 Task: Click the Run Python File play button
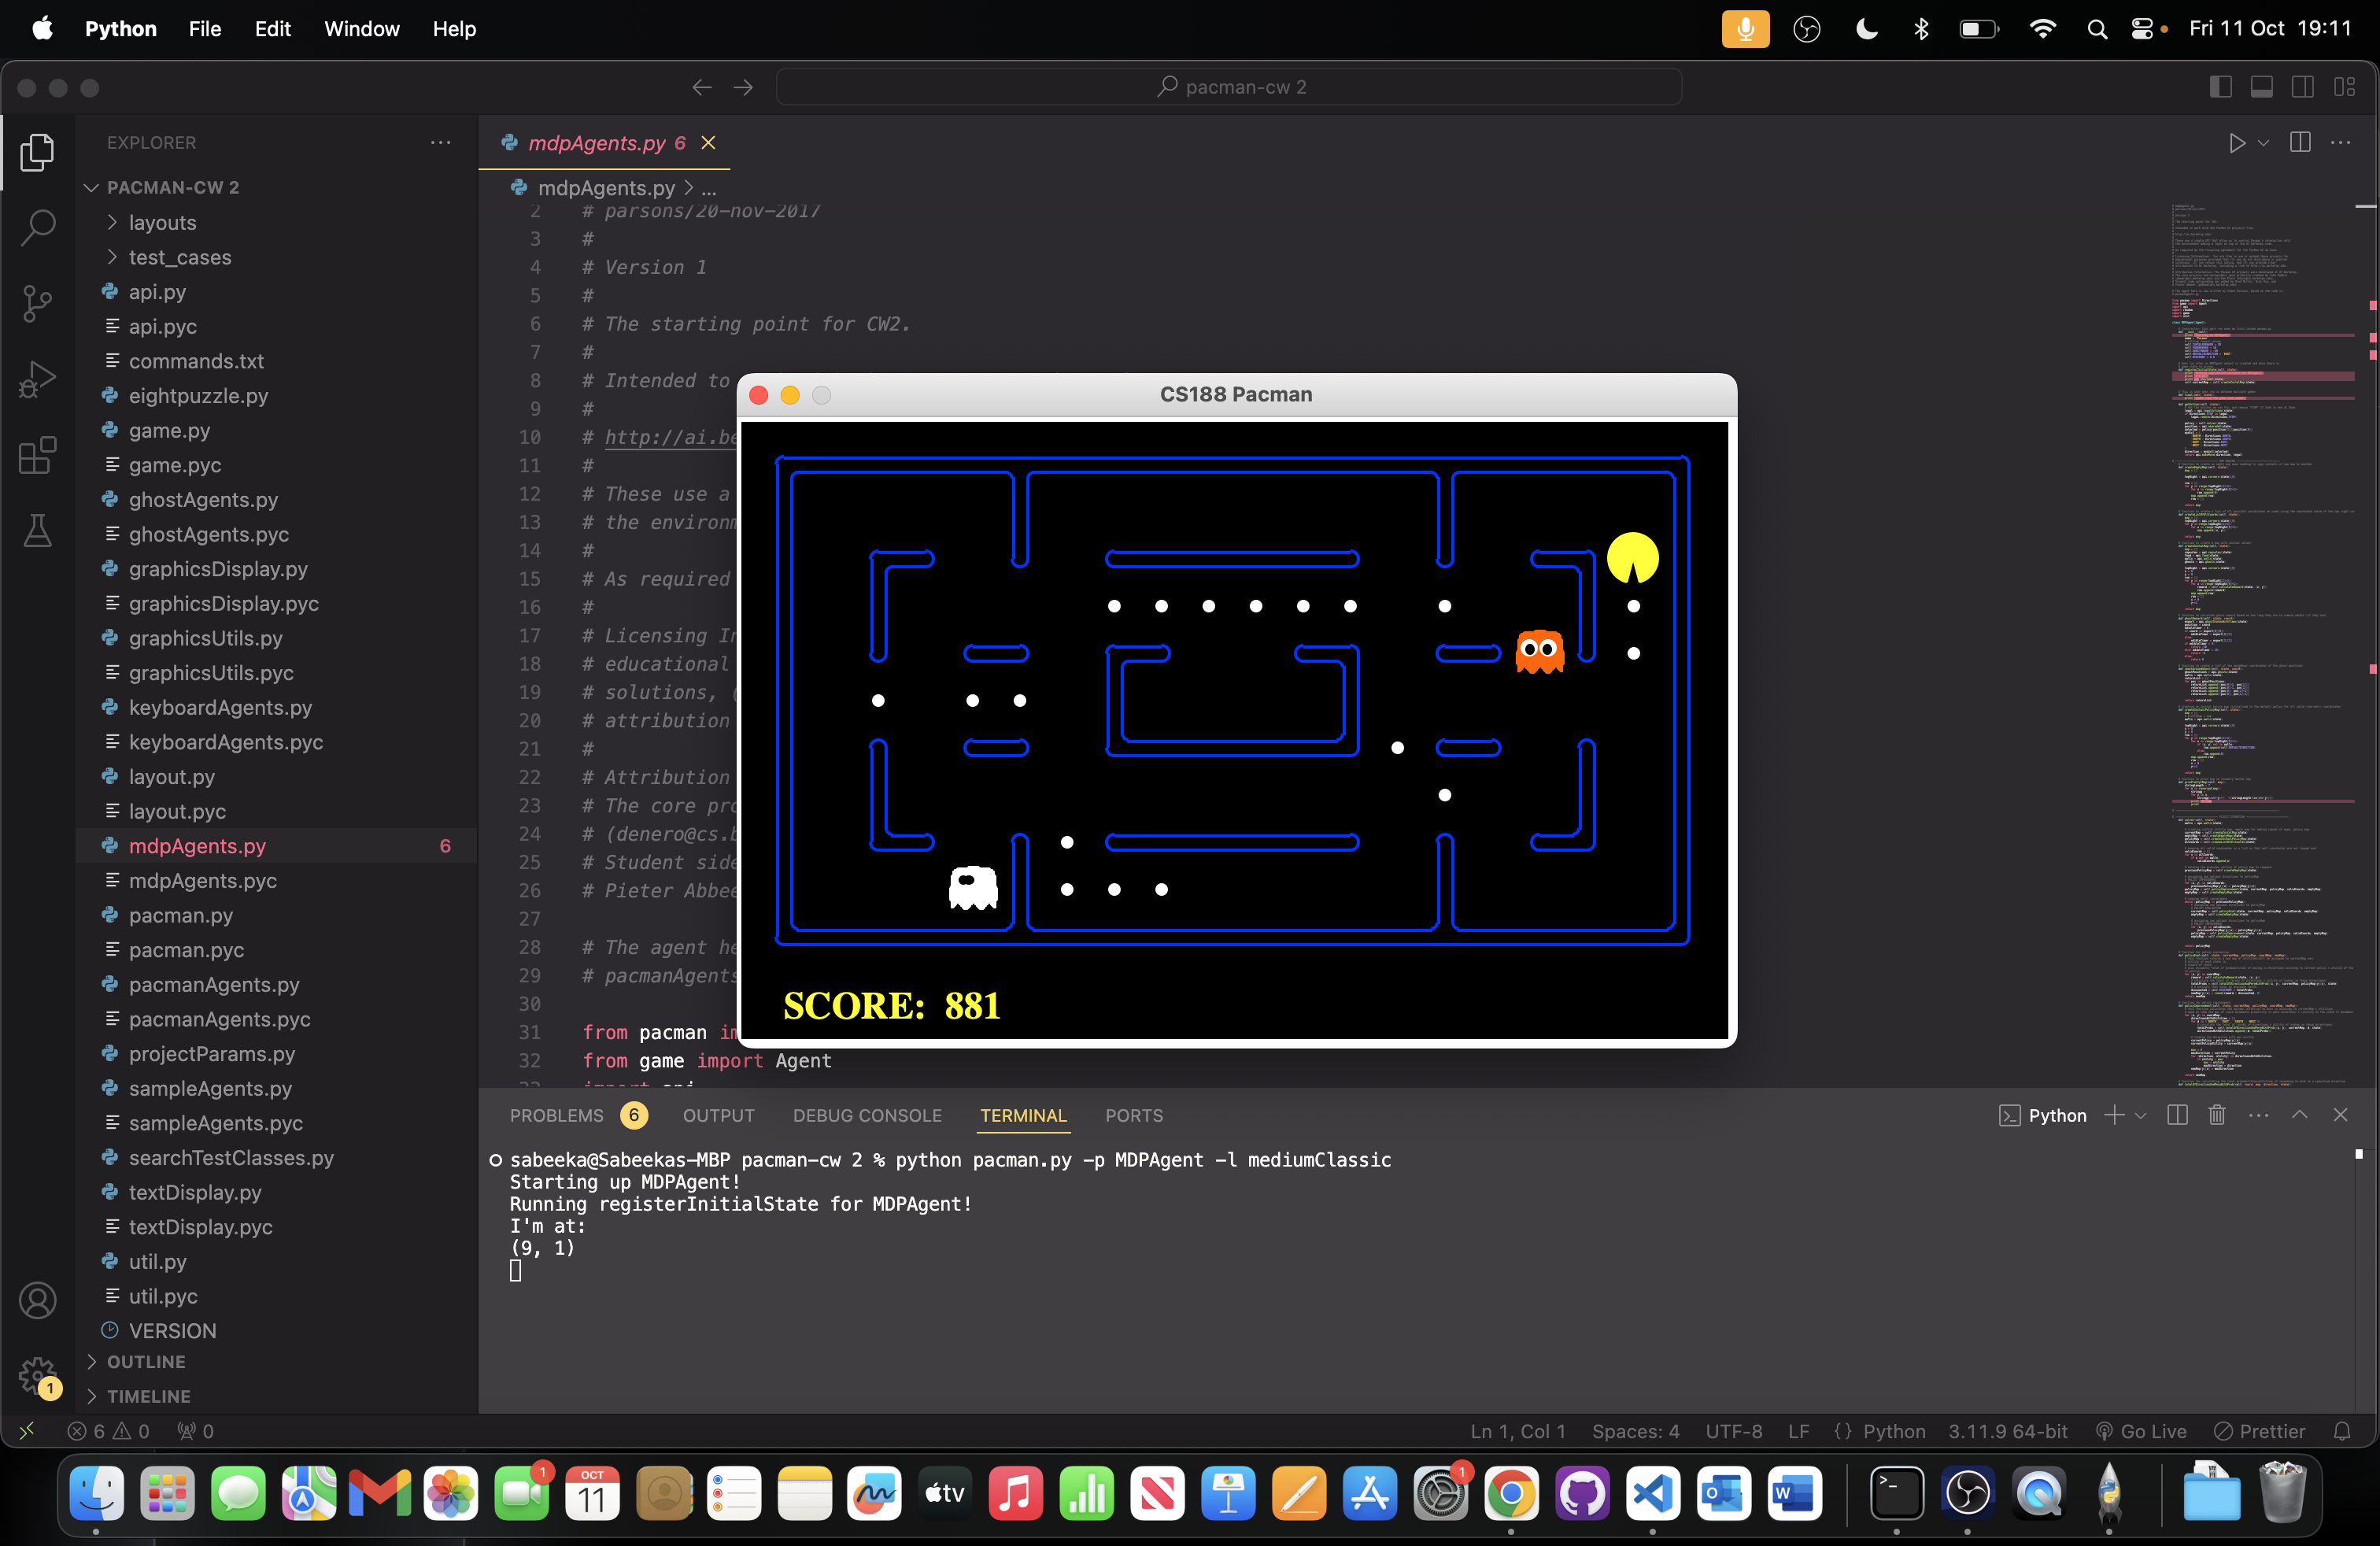[2237, 143]
